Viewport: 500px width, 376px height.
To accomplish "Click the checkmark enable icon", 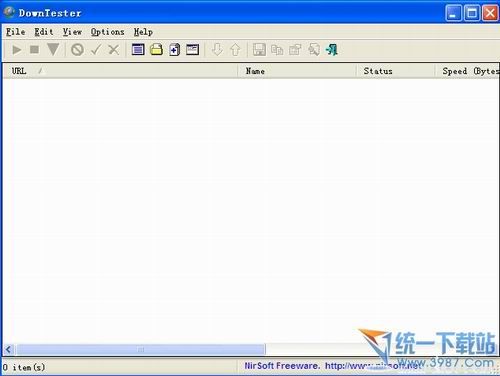I will tap(96, 50).
